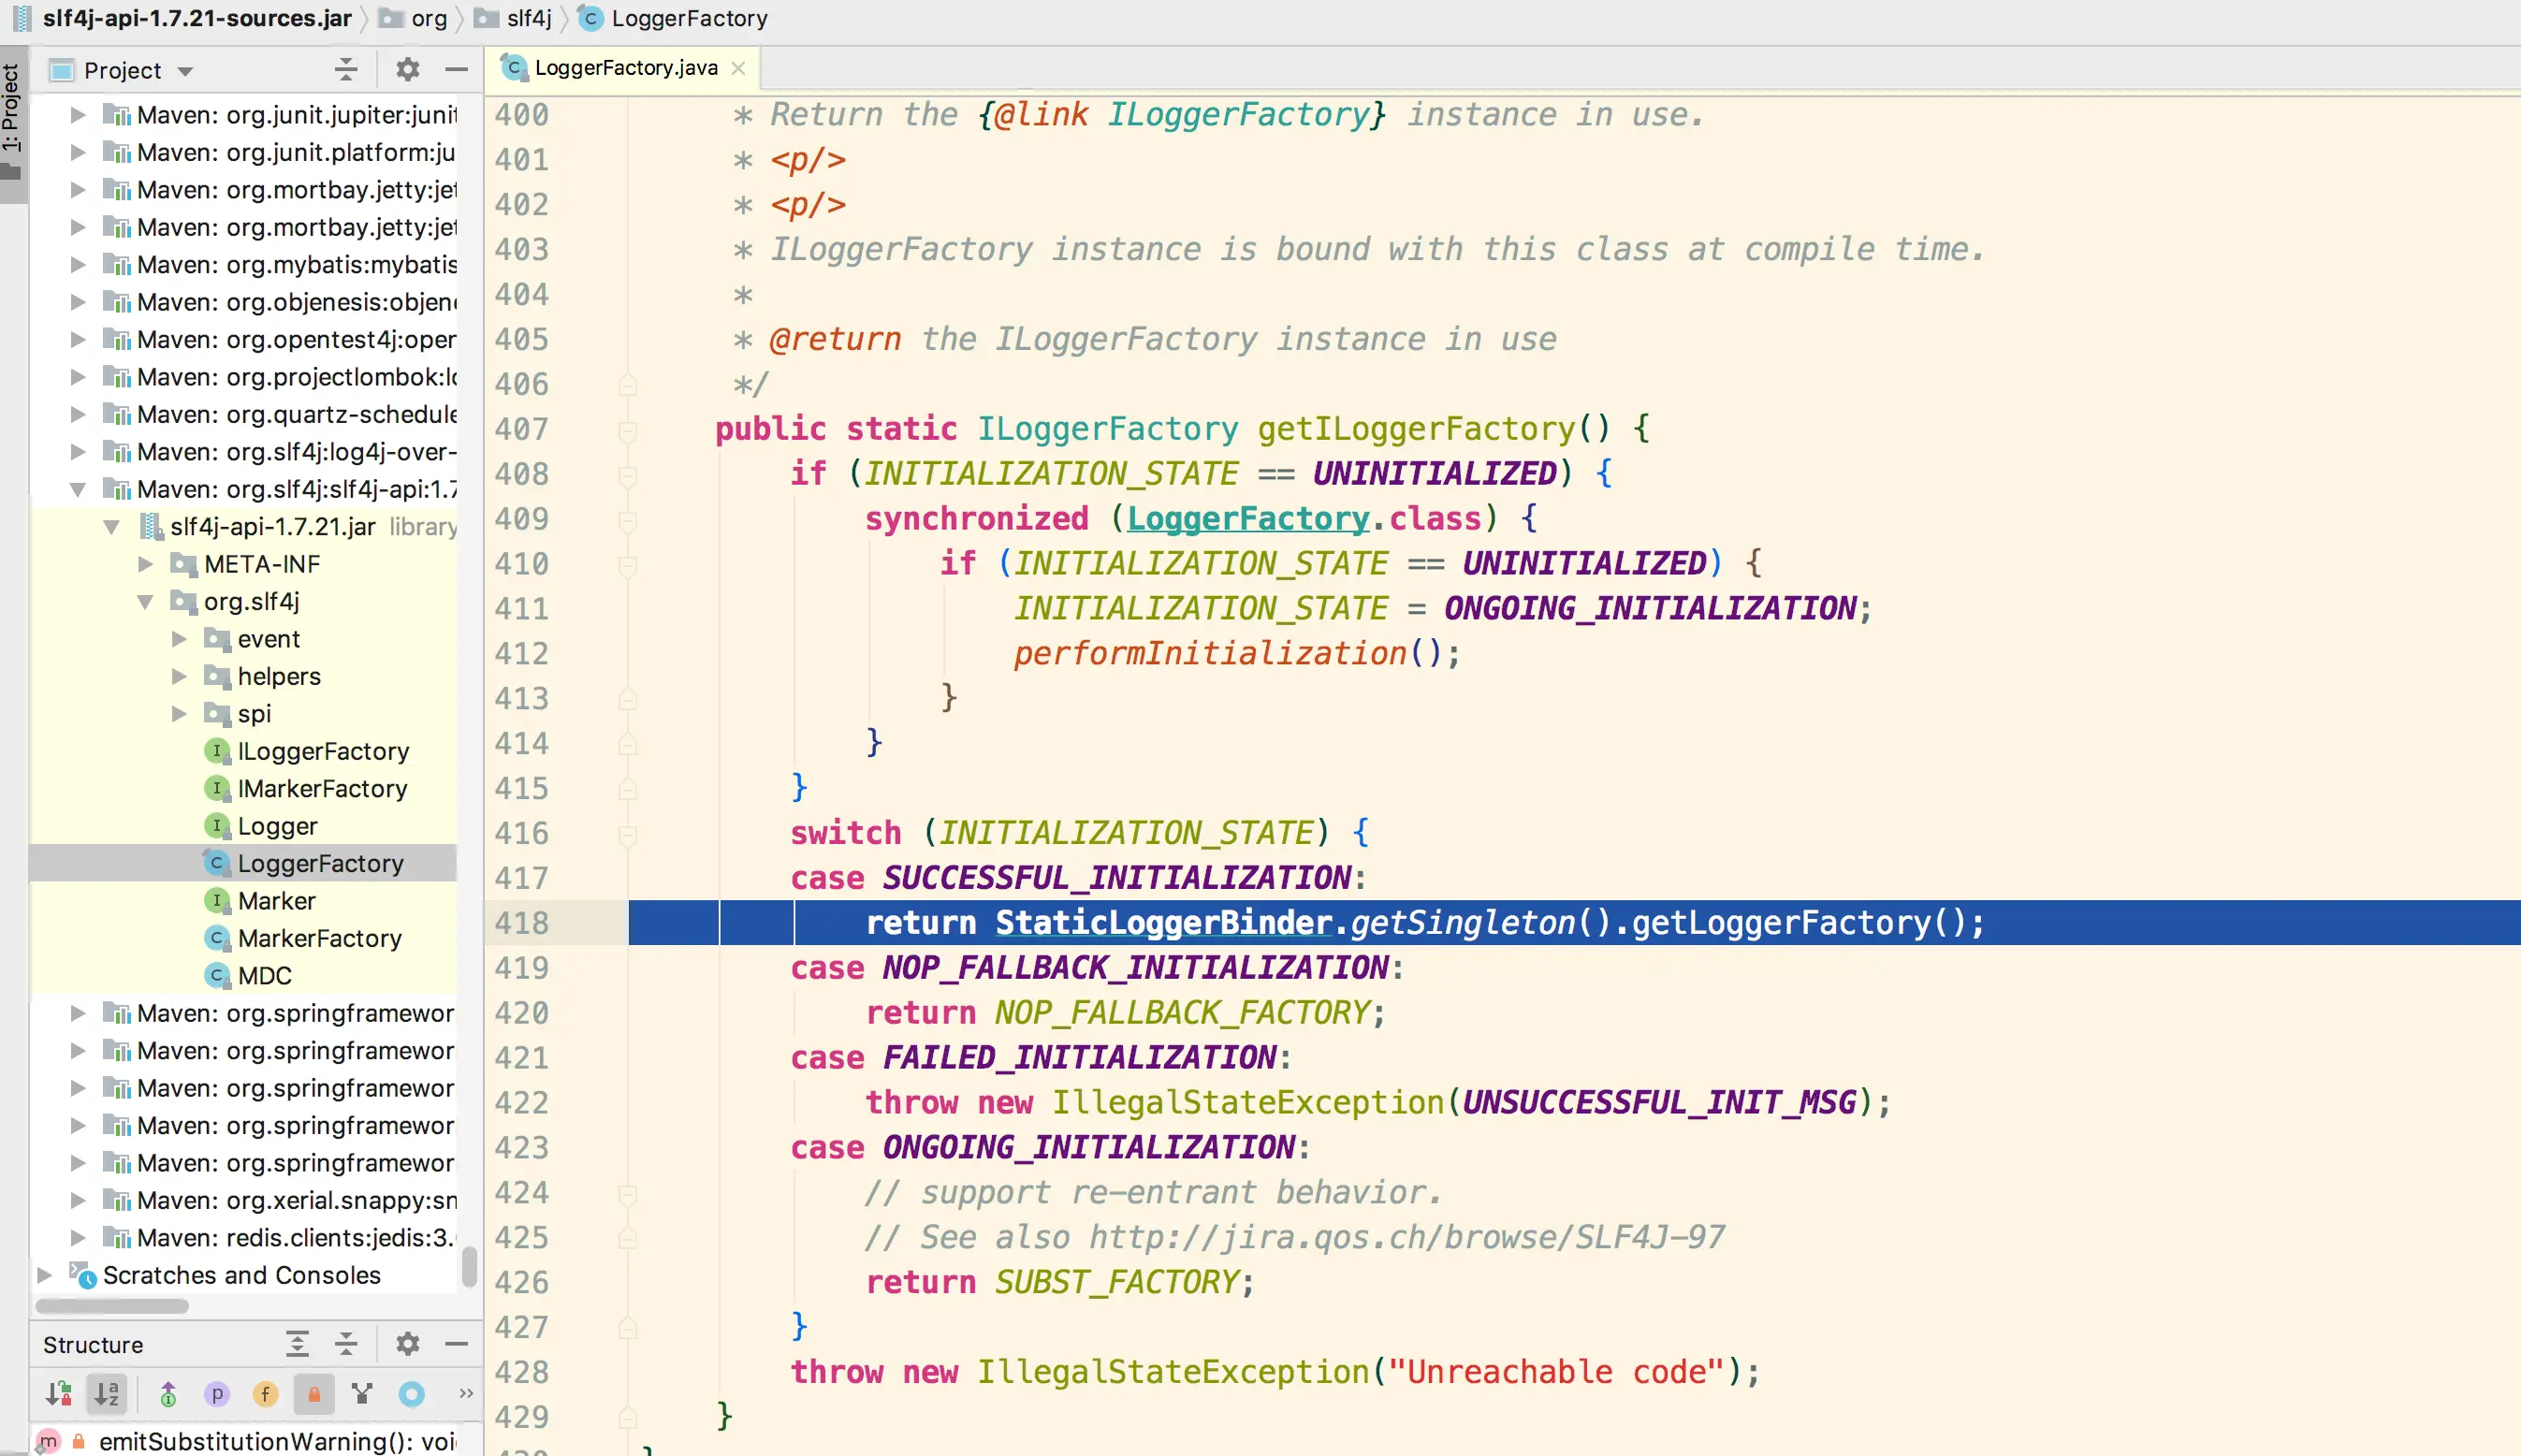Expand Maven: org.mybatis:mybatis library node
The width and height of the screenshot is (2521, 1456).
[x=77, y=265]
